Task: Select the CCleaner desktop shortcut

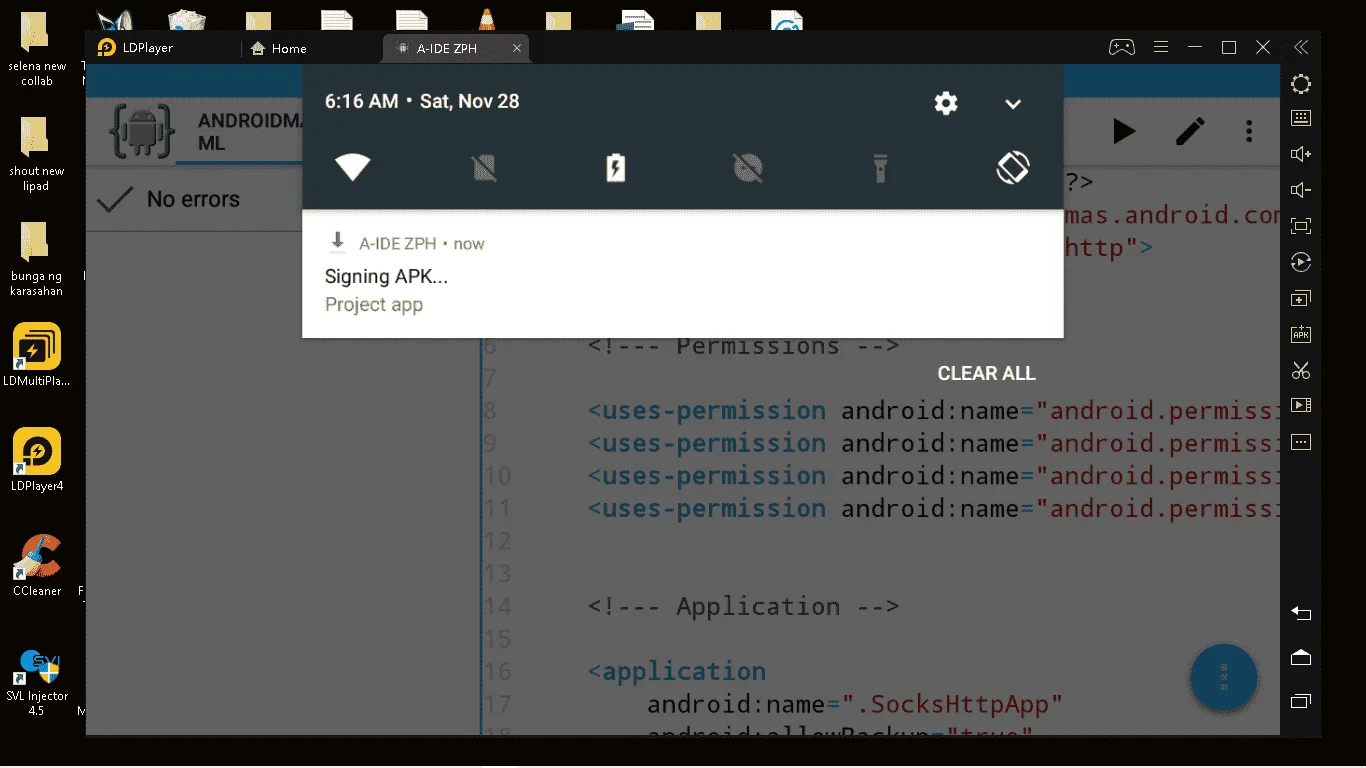Action: (x=37, y=566)
